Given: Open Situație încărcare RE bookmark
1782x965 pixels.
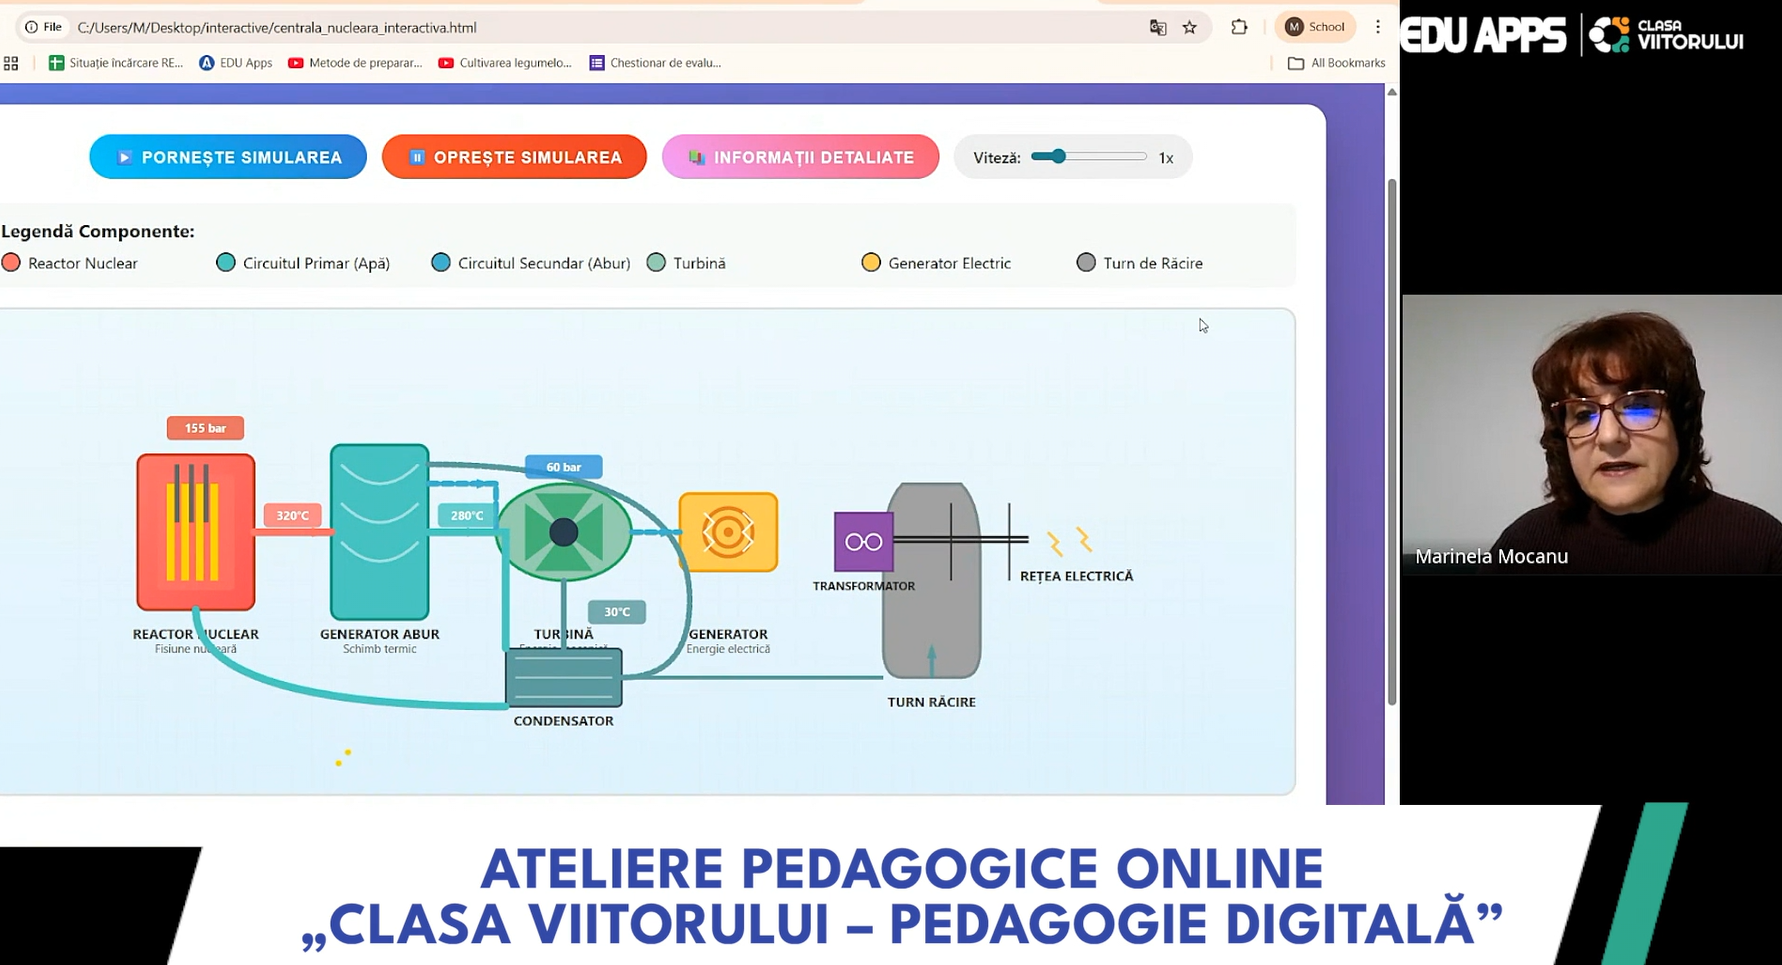Looking at the screenshot, I should point(116,63).
